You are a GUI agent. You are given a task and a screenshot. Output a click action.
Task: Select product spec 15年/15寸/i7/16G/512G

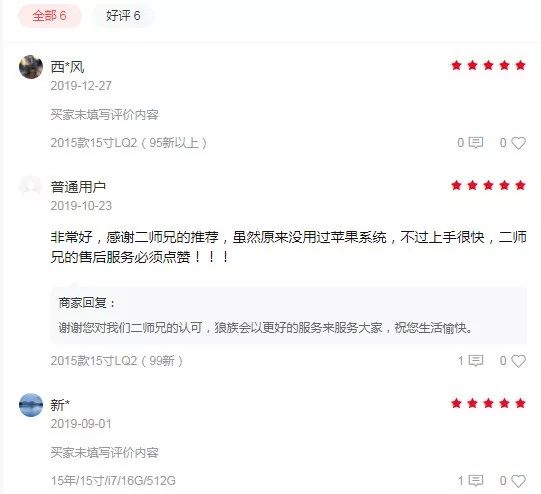point(113,481)
